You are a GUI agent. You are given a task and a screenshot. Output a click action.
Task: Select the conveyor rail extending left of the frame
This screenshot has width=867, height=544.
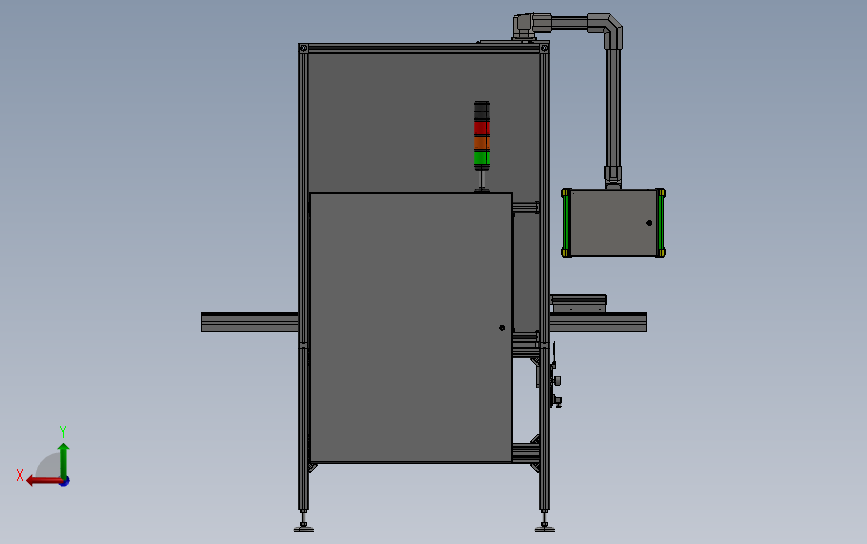(x=250, y=322)
